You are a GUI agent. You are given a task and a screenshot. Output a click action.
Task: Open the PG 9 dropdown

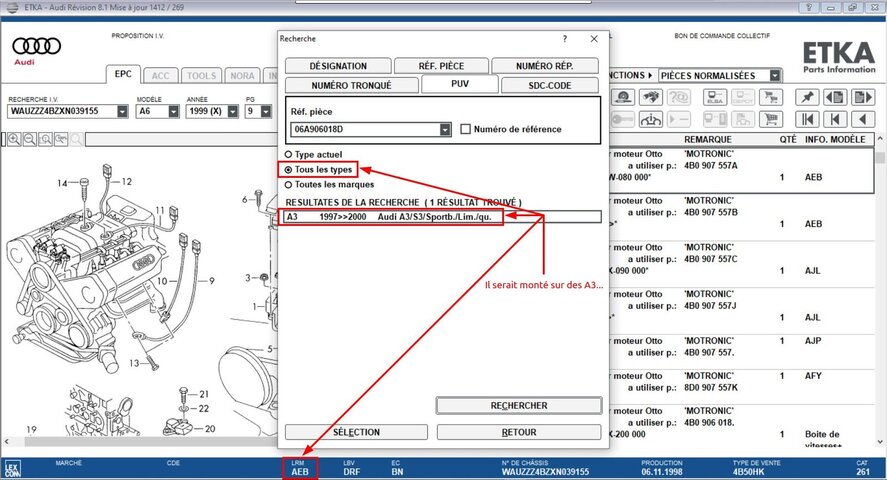[x=266, y=111]
